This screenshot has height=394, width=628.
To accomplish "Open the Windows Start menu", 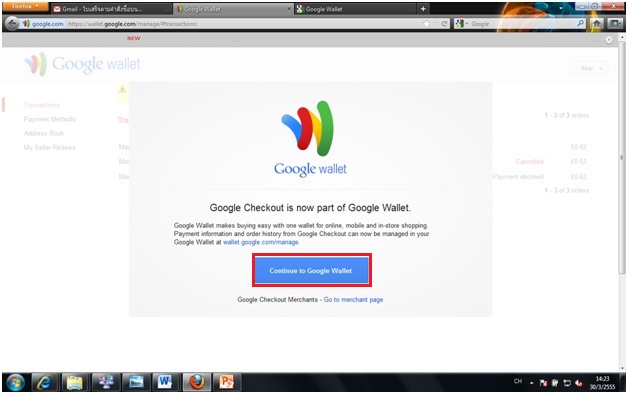I will pos(15,382).
